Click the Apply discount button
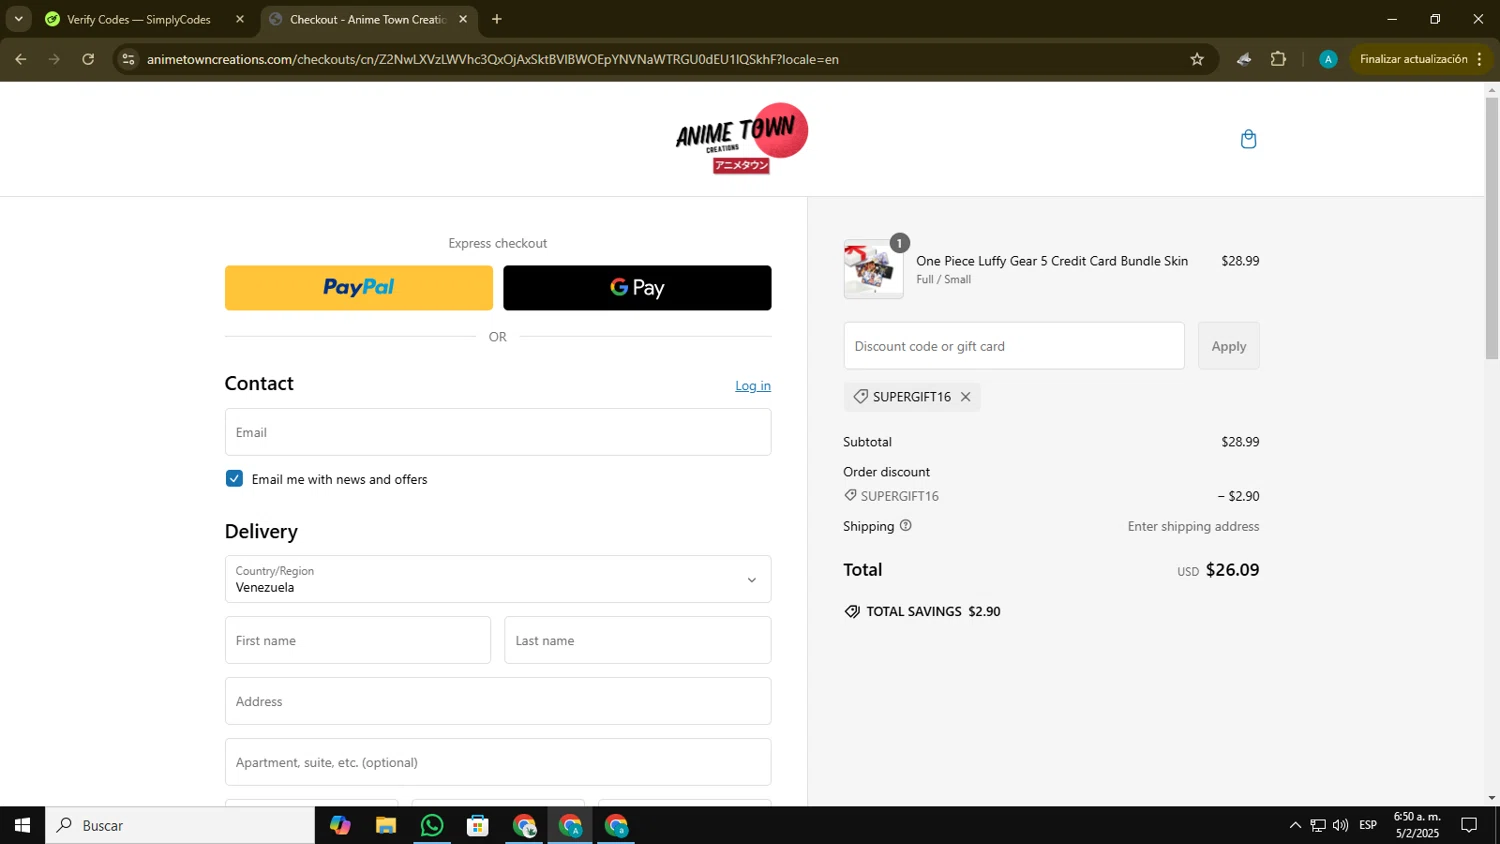This screenshot has width=1500, height=844. [1229, 346]
